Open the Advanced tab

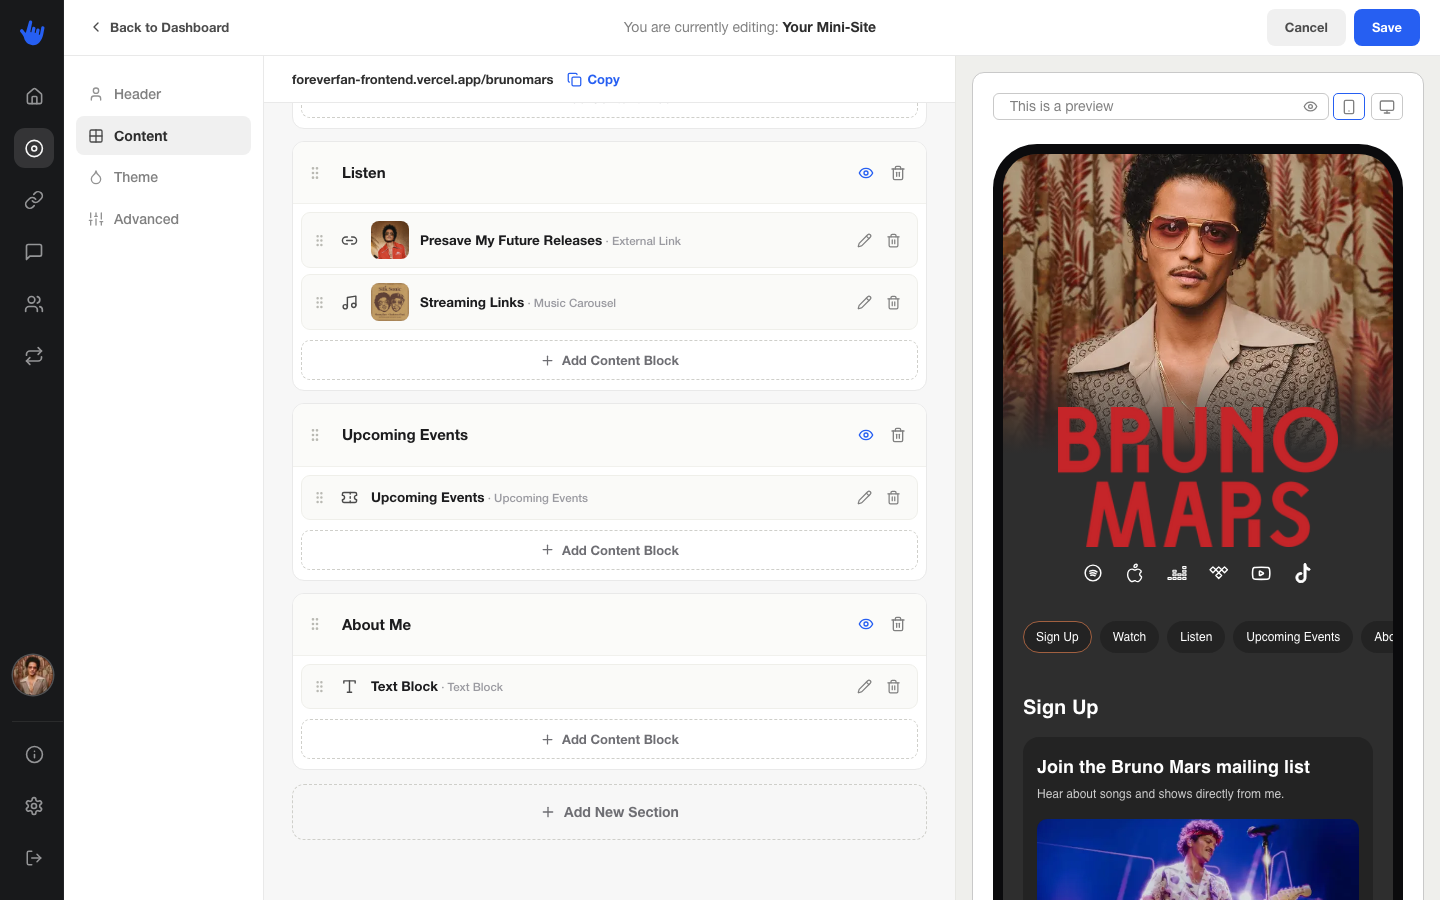(163, 219)
